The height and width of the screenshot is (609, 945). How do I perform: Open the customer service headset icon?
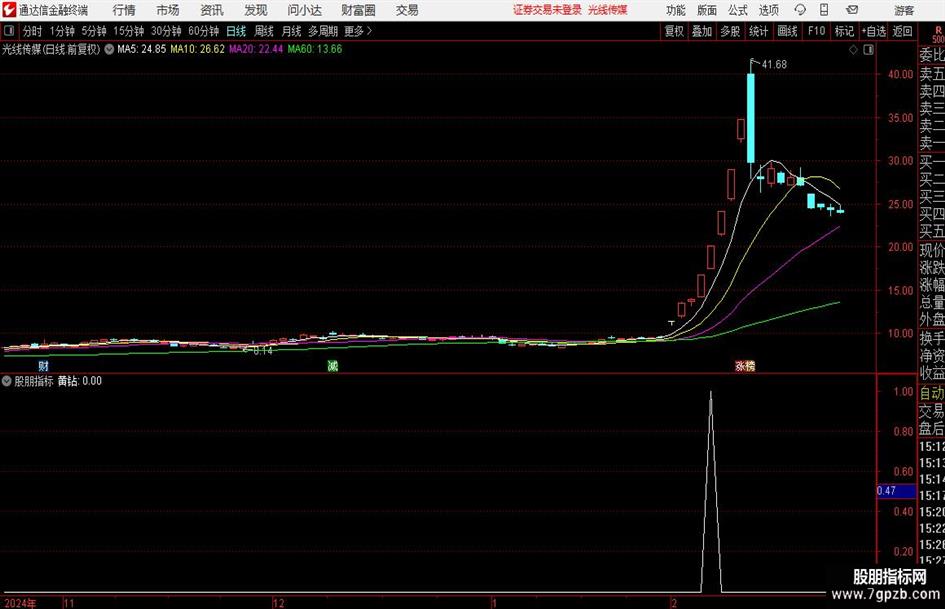coord(800,10)
